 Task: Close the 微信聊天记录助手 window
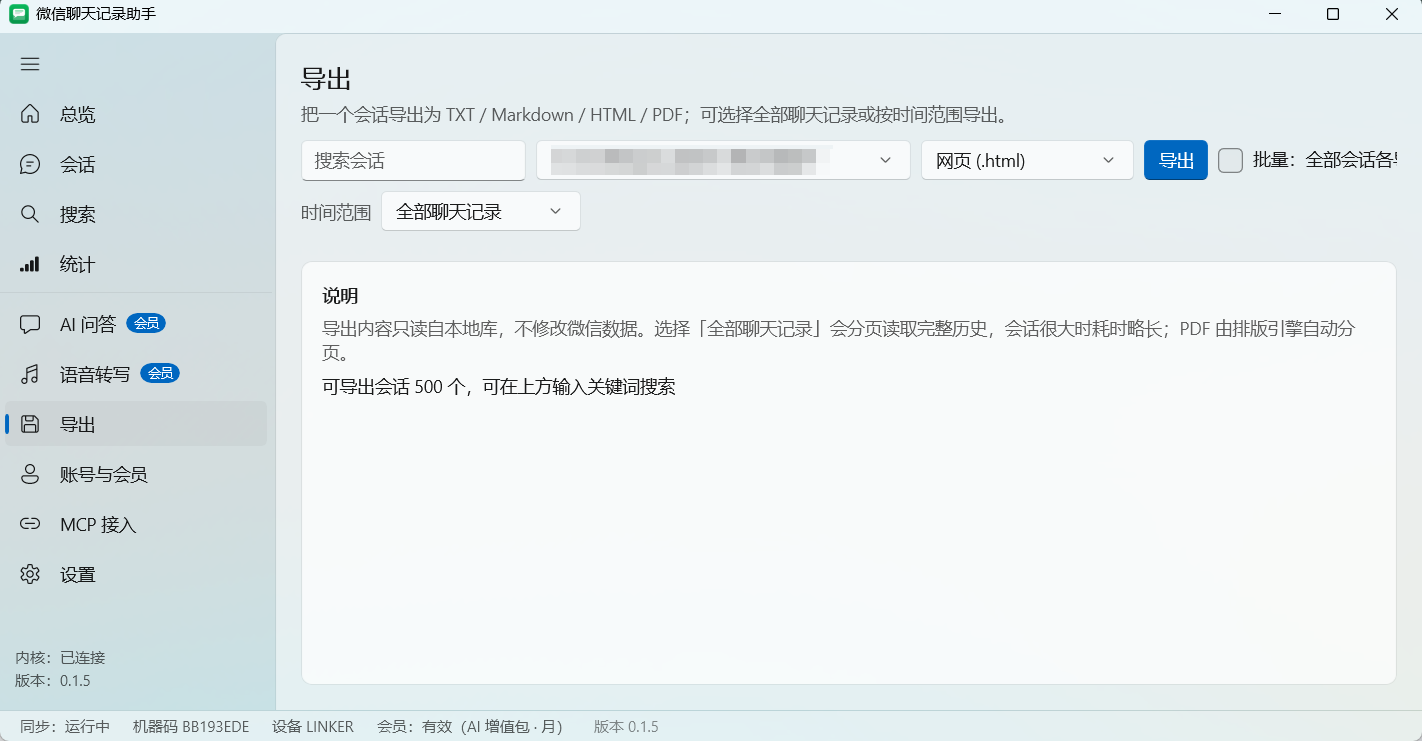[1392, 14]
